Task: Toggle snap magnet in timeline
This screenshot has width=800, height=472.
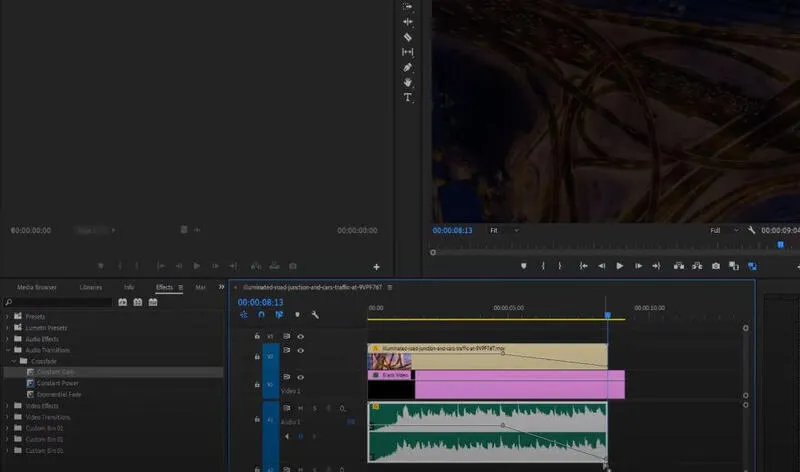Action: [x=261, y=315]
